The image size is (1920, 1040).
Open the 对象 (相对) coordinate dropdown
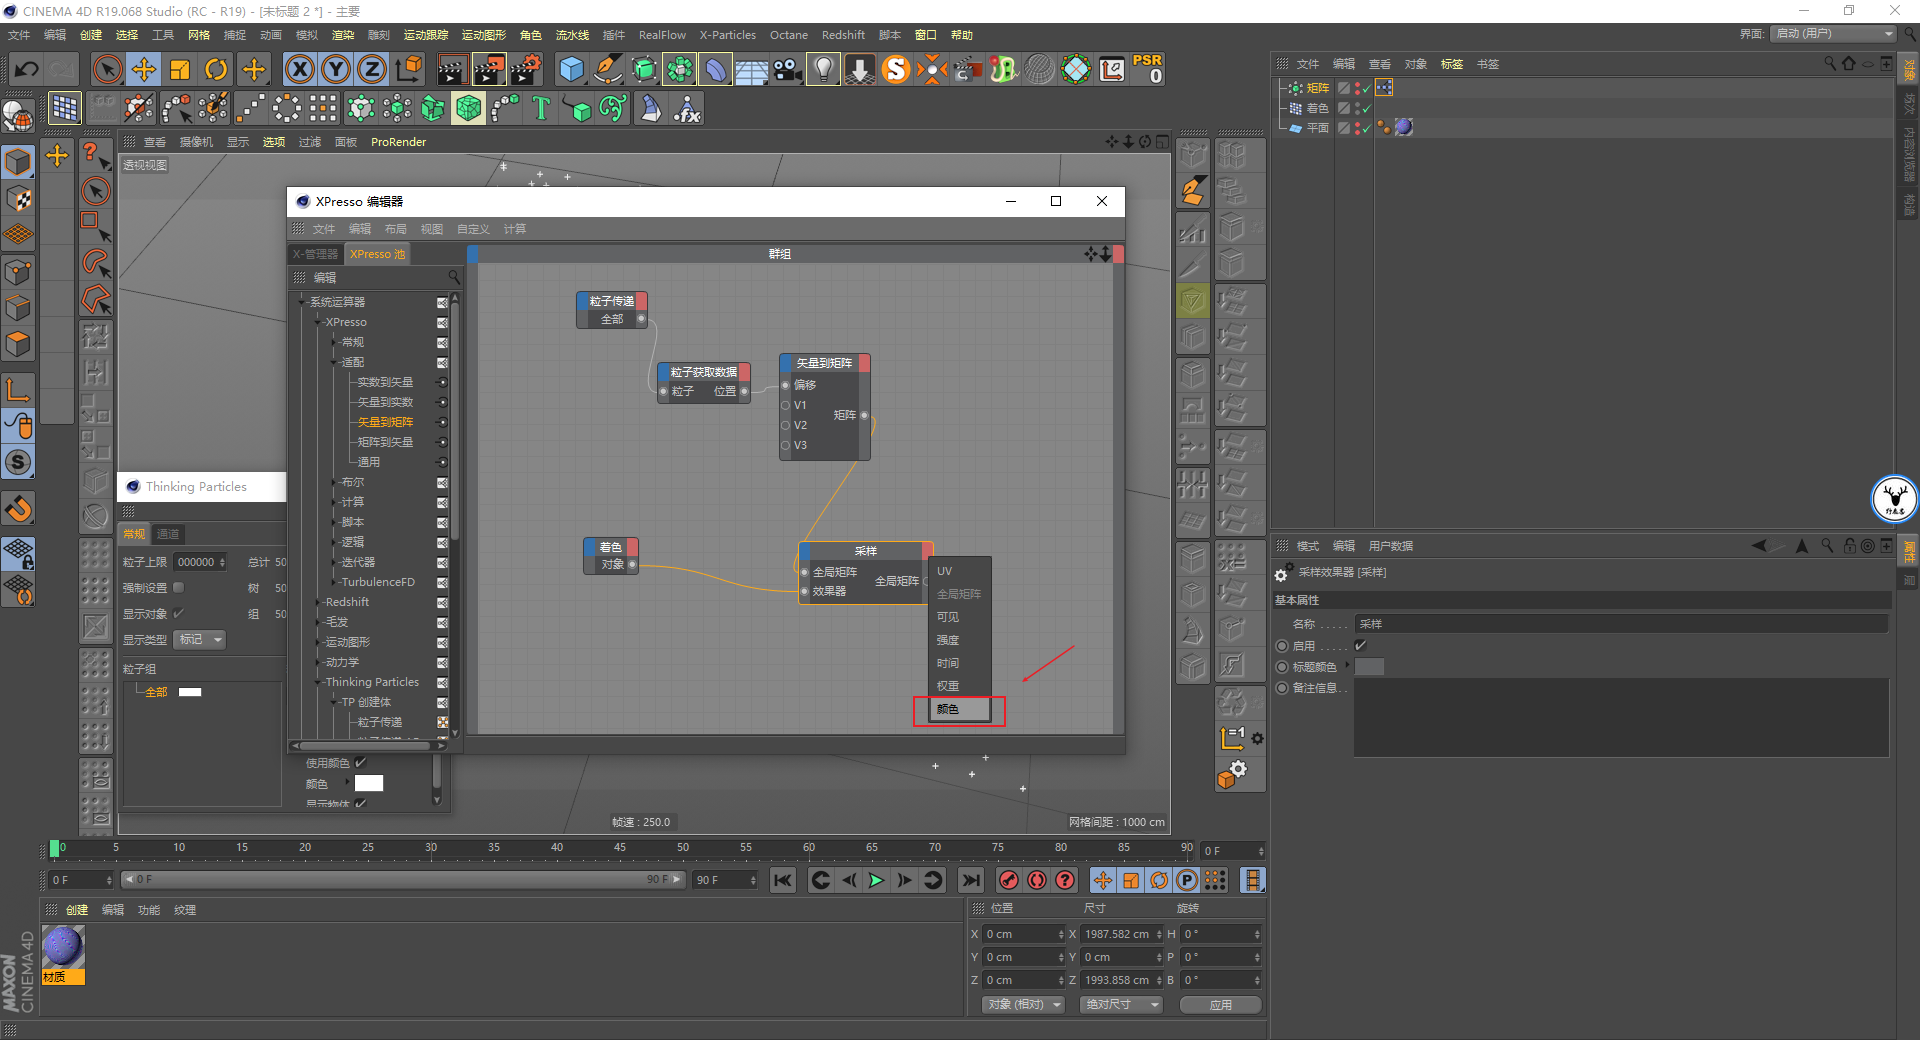point(1023,1004)
